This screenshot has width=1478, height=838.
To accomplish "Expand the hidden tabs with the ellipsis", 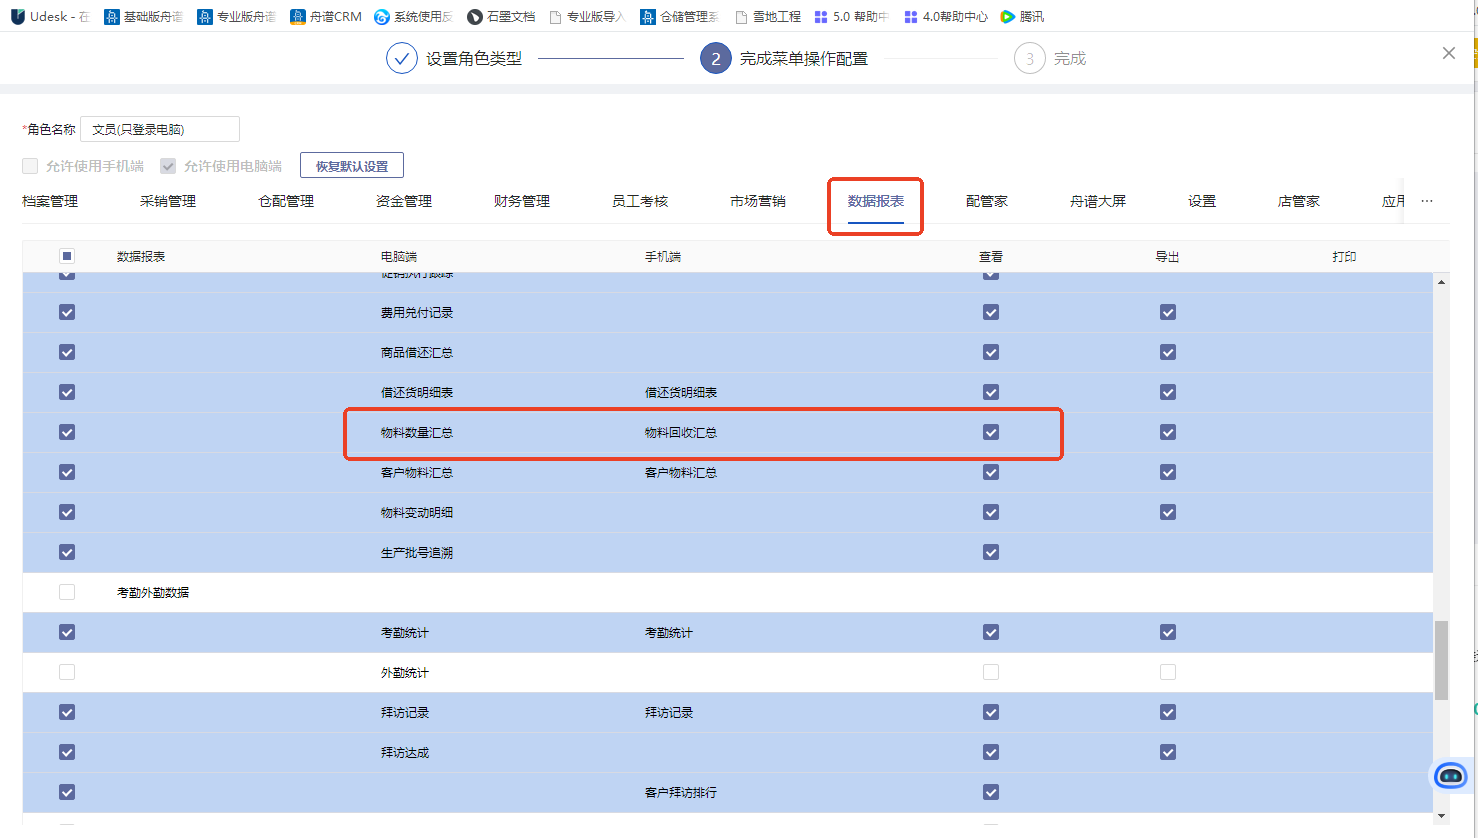I will [1427, 201].
